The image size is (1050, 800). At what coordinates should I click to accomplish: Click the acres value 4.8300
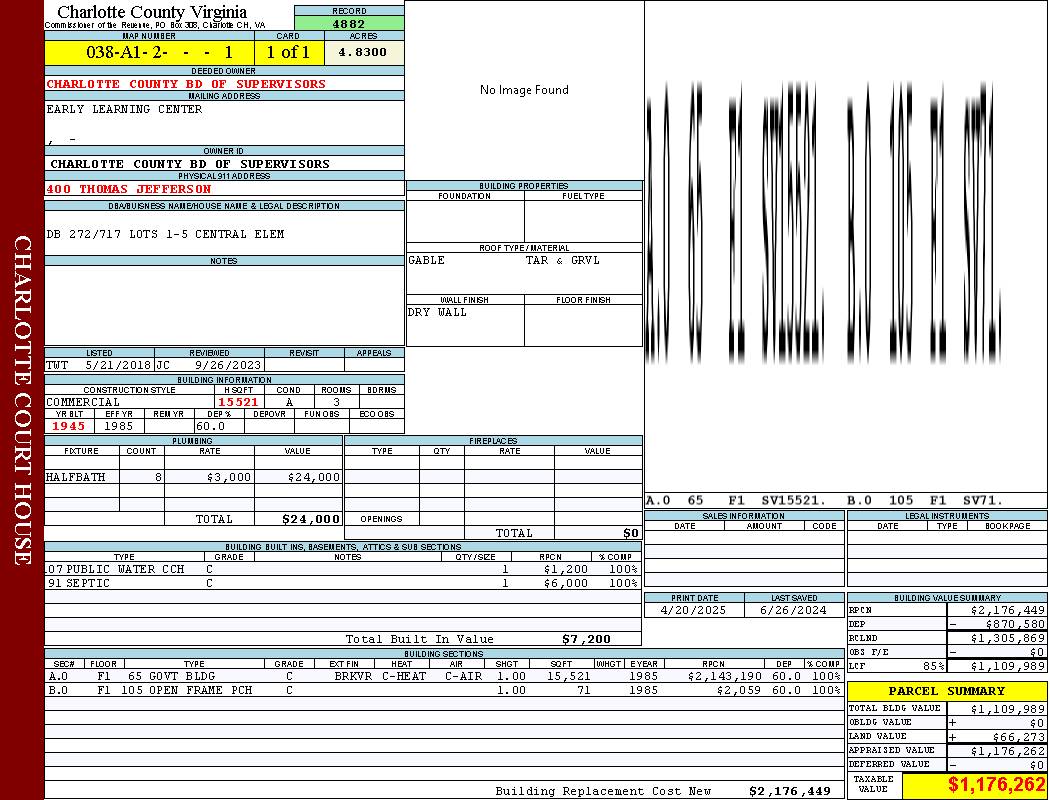[x=362, y=52]
